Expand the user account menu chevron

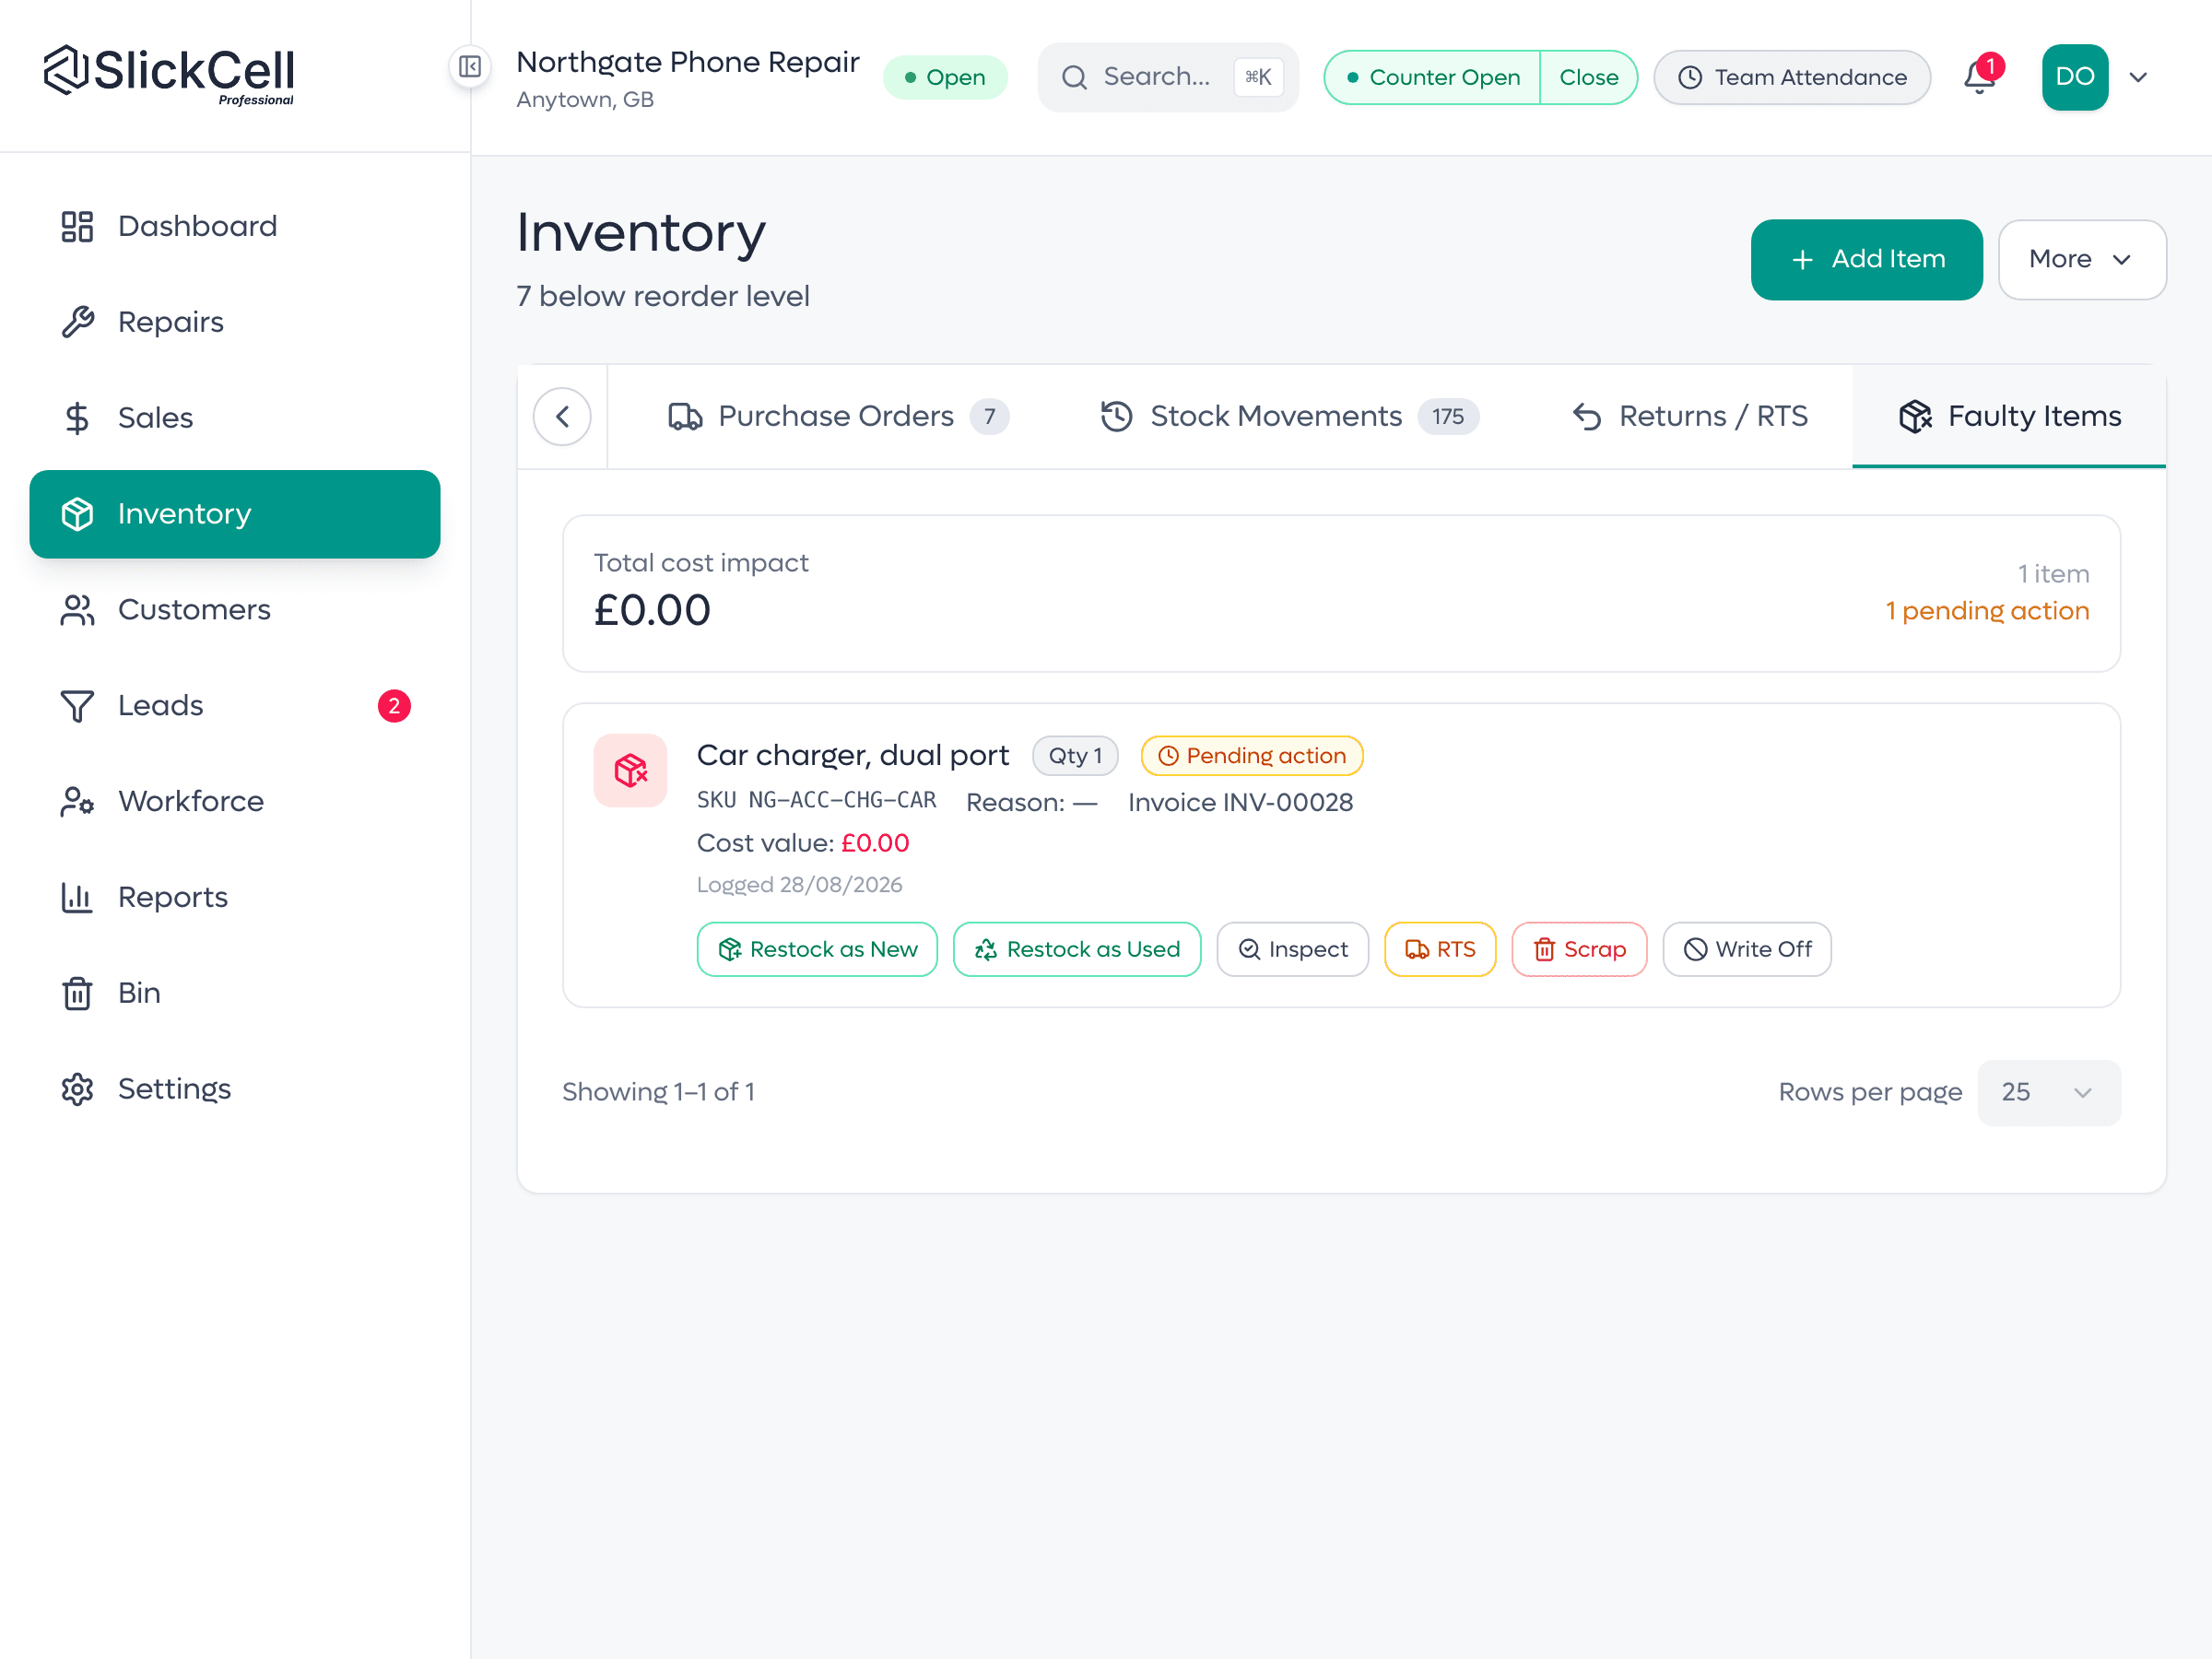(x=2138, y=77)
